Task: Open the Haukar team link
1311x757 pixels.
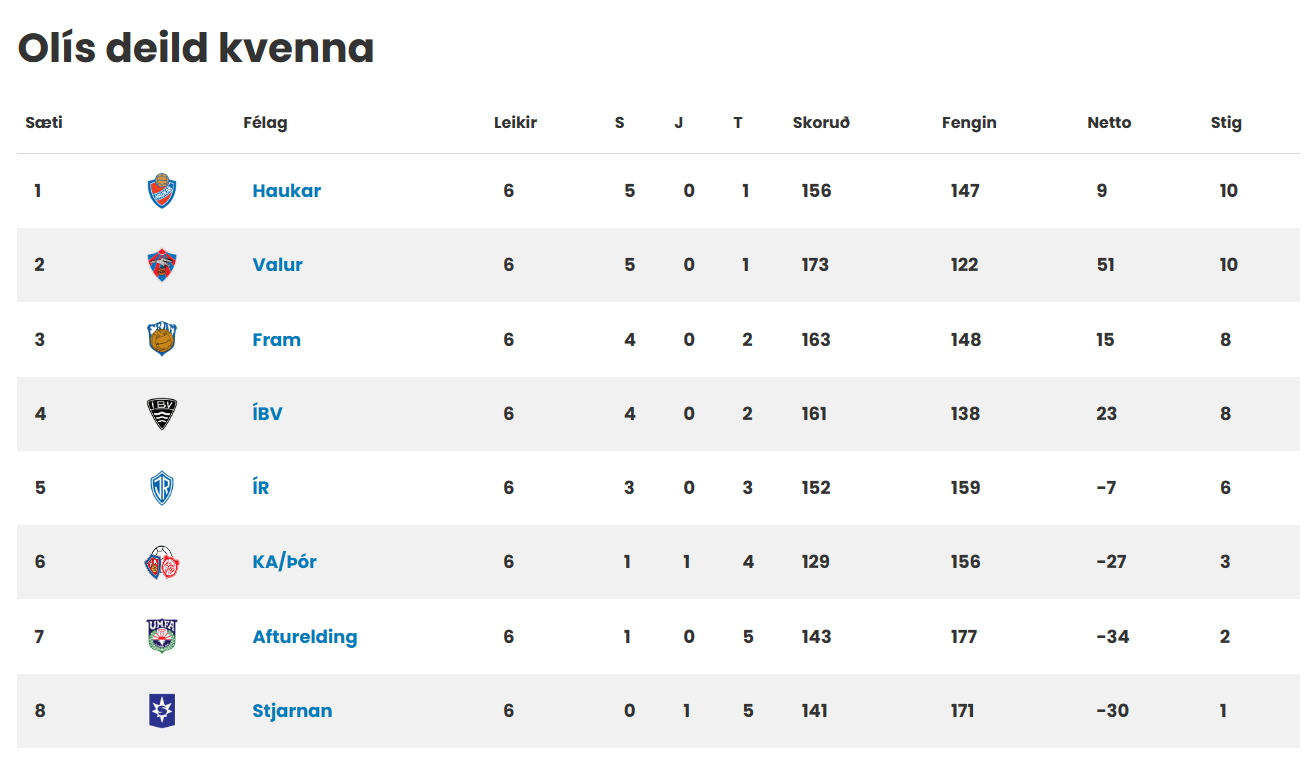Action: coord(286,191)
